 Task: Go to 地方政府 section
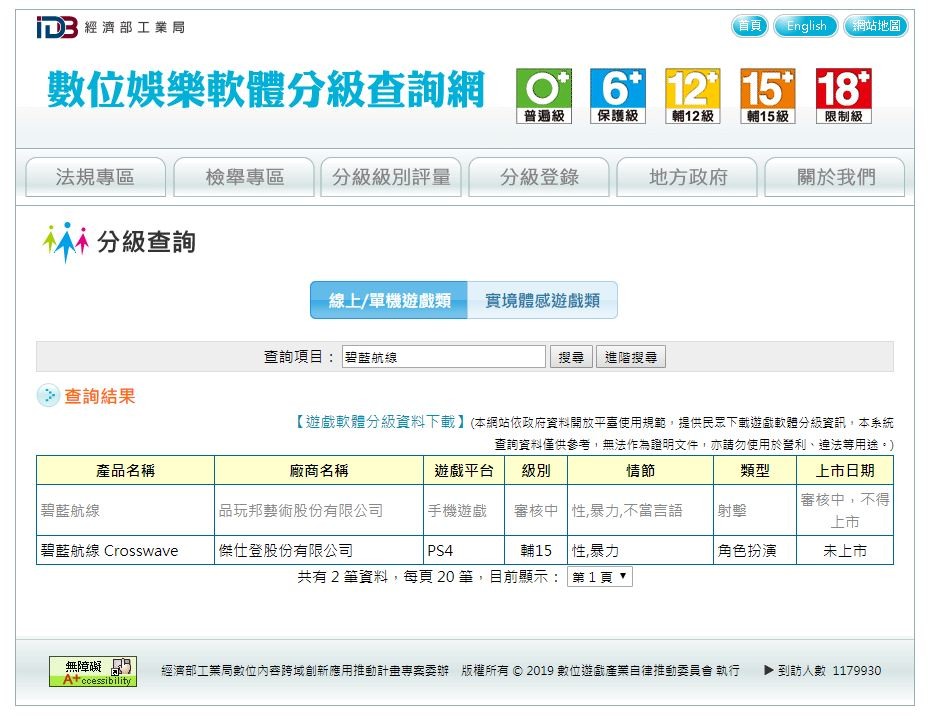(x=688, y=178)
